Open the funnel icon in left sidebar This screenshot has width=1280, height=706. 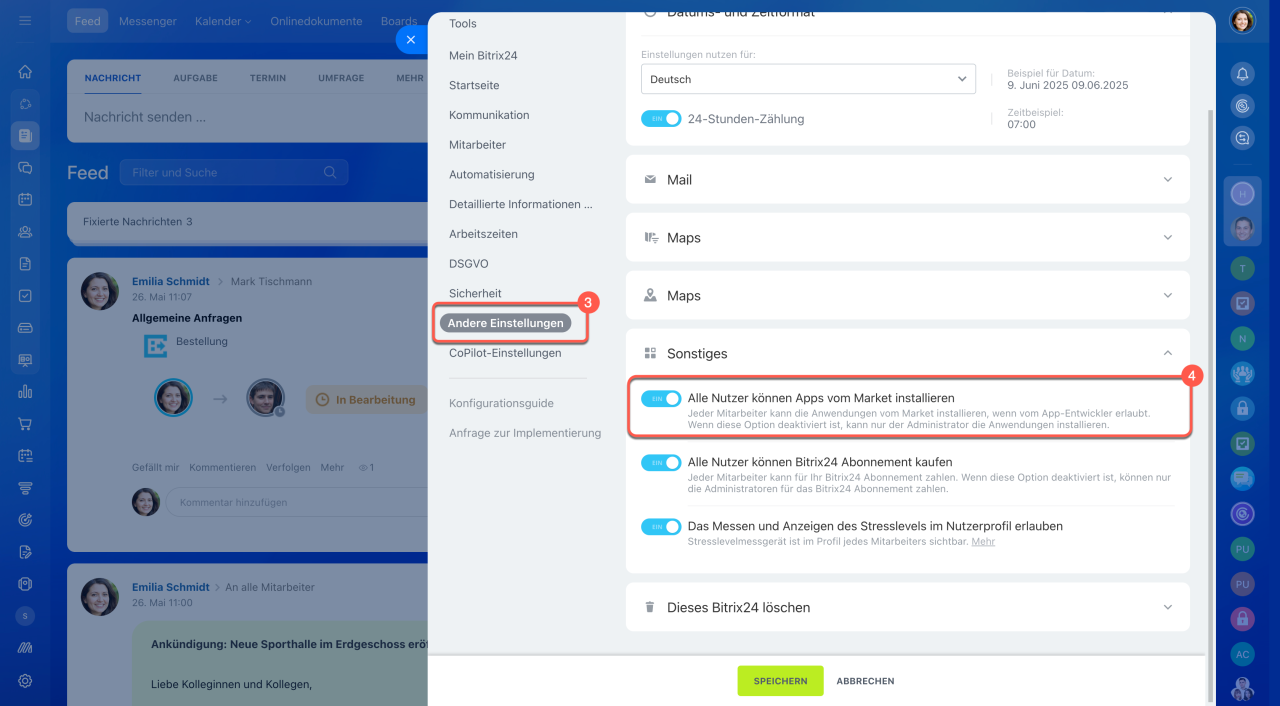point(25,488)
